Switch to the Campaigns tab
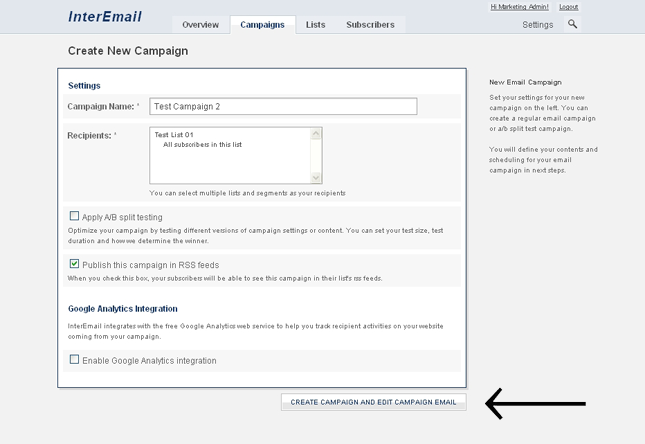The image size is (645, 444). tap(262, 25)
